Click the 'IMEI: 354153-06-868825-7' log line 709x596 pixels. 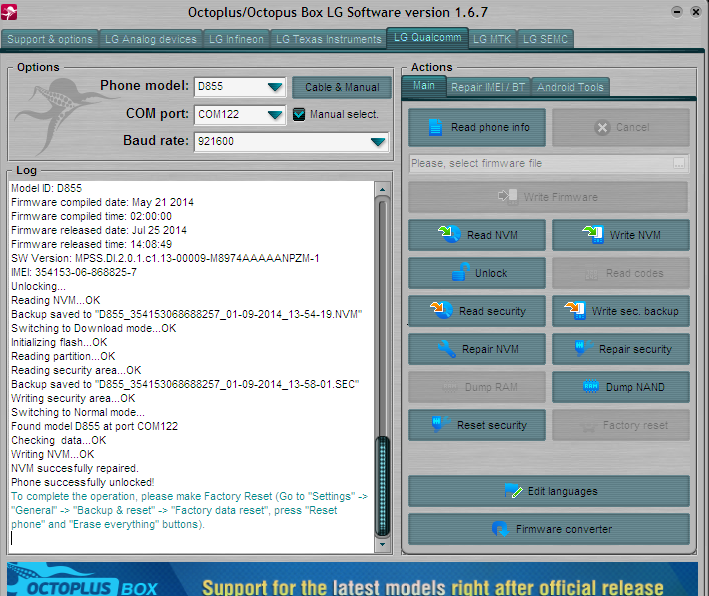[x=74, y=272]
